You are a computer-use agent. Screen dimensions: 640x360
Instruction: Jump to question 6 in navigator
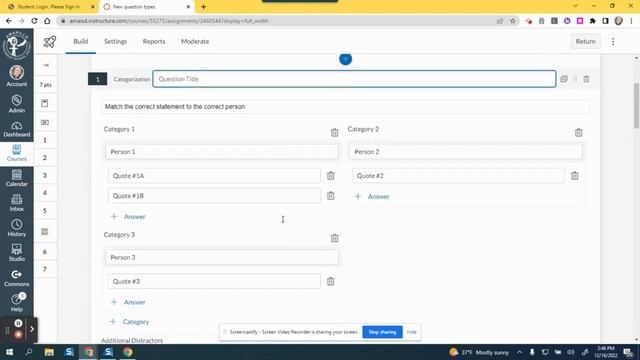point(45,252)
